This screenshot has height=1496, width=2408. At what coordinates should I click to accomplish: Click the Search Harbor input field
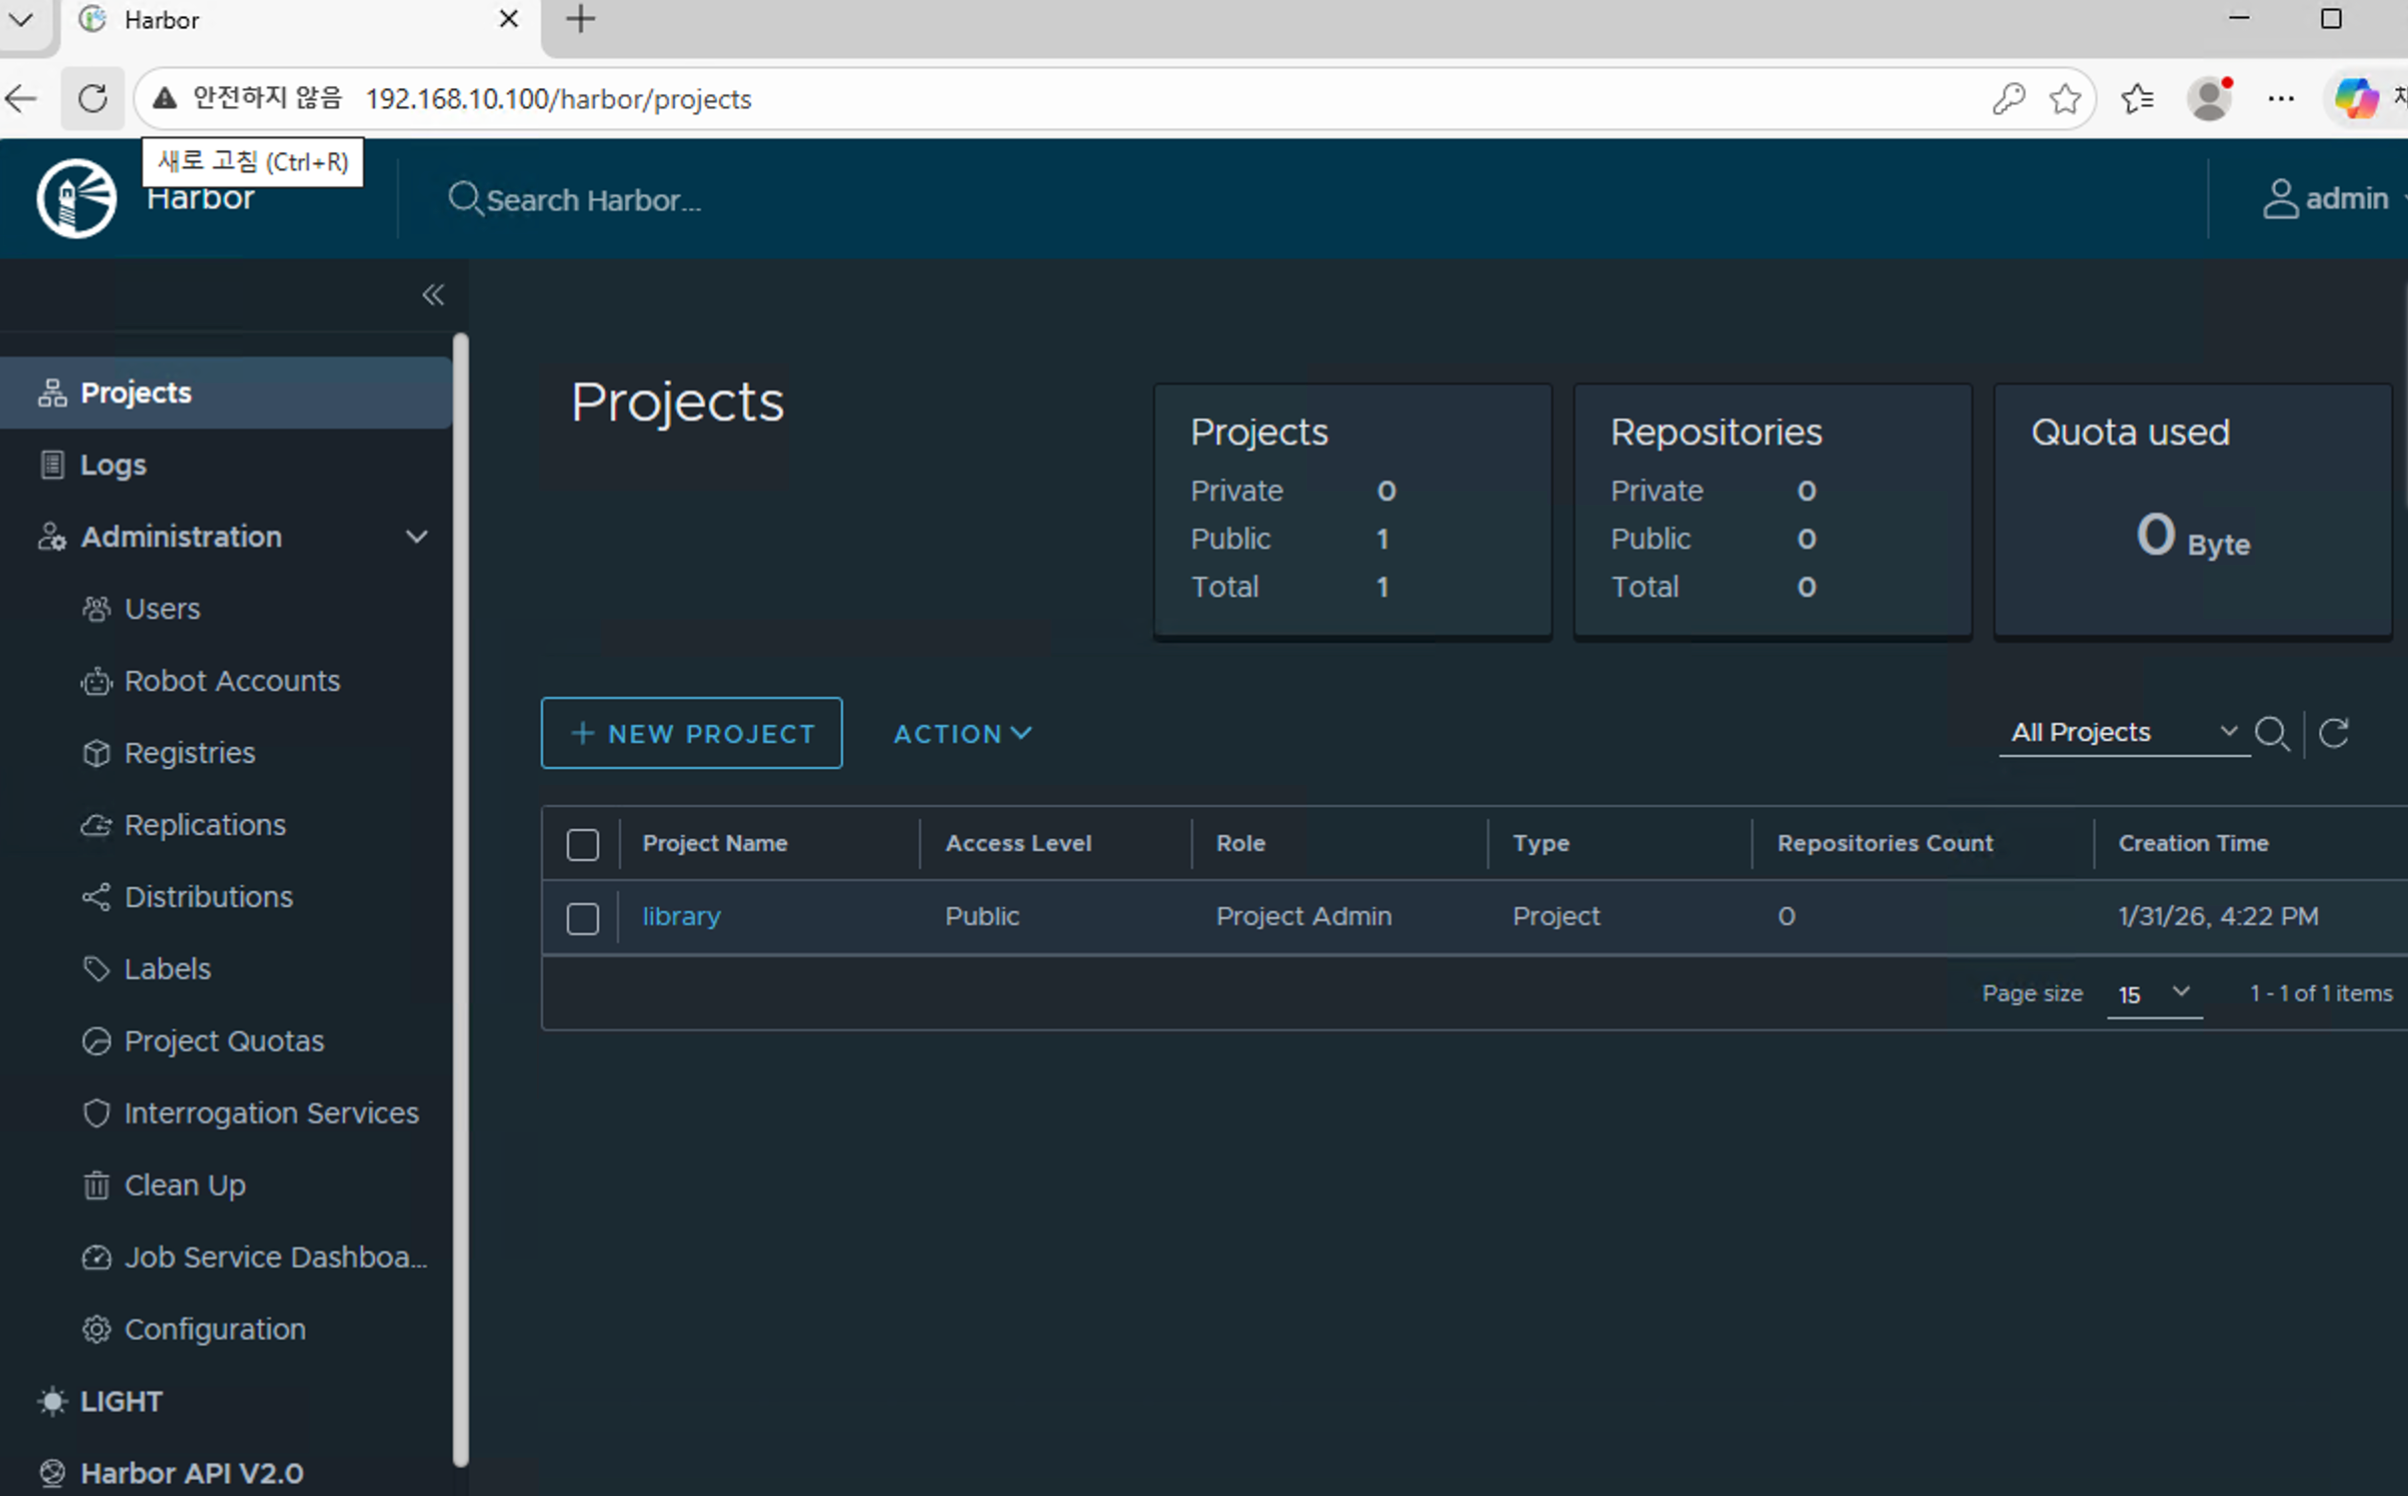(593, 200)
